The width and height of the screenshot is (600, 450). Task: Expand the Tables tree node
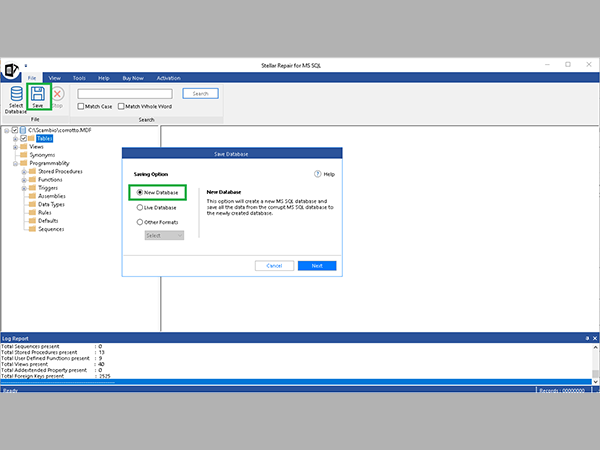coord(15,139)
